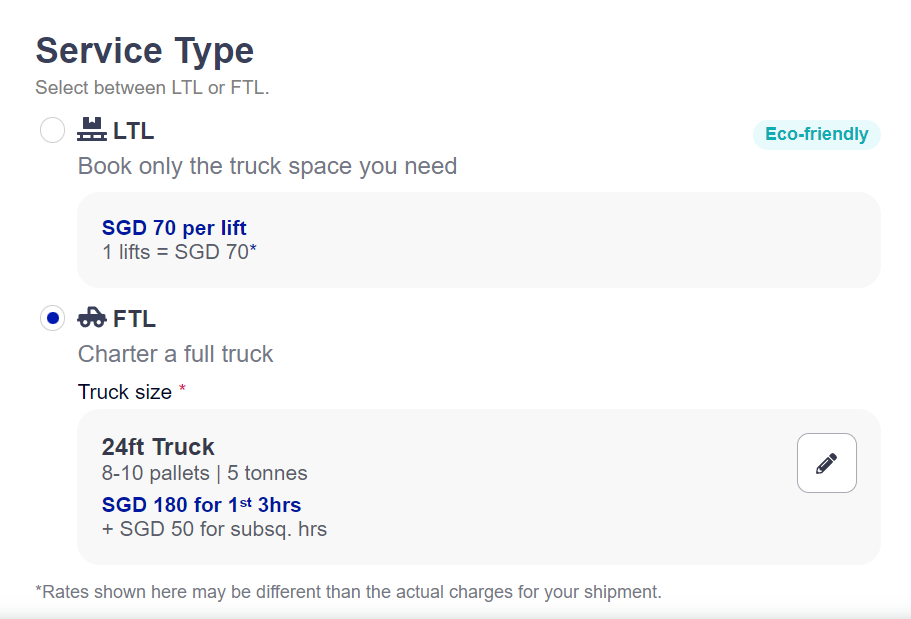Screen dimensions: 911x619
Task: Click the LTL pricing card
Action: (479, 239)
